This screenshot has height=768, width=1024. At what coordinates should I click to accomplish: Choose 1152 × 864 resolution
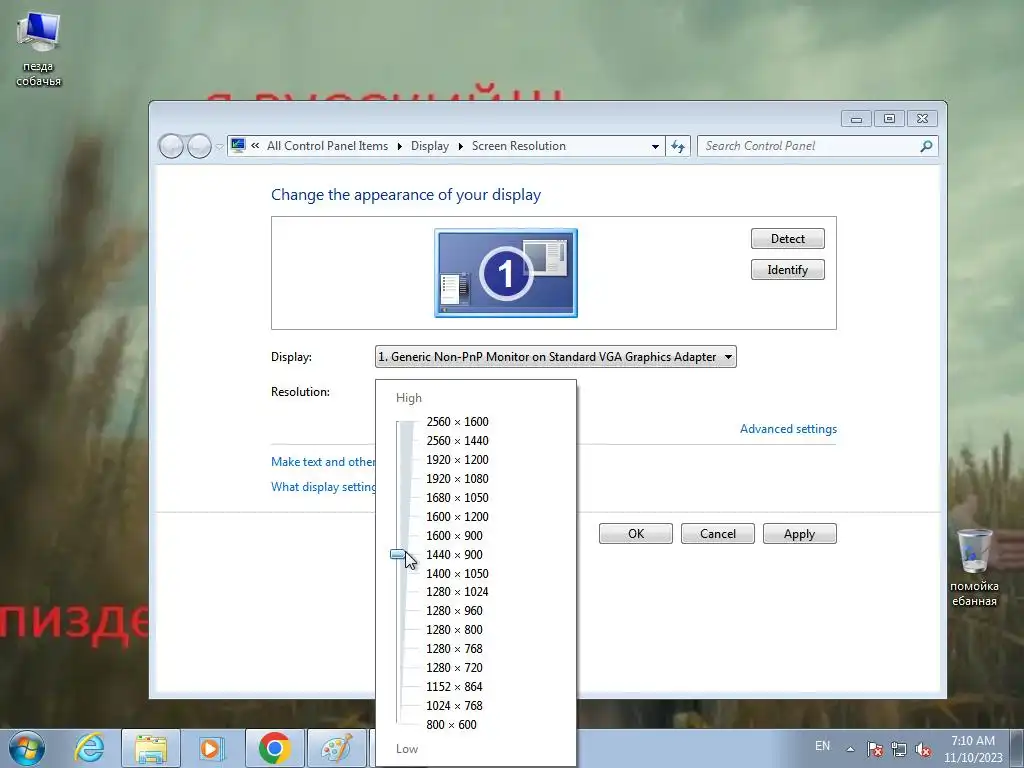click(x=455, y=686)
